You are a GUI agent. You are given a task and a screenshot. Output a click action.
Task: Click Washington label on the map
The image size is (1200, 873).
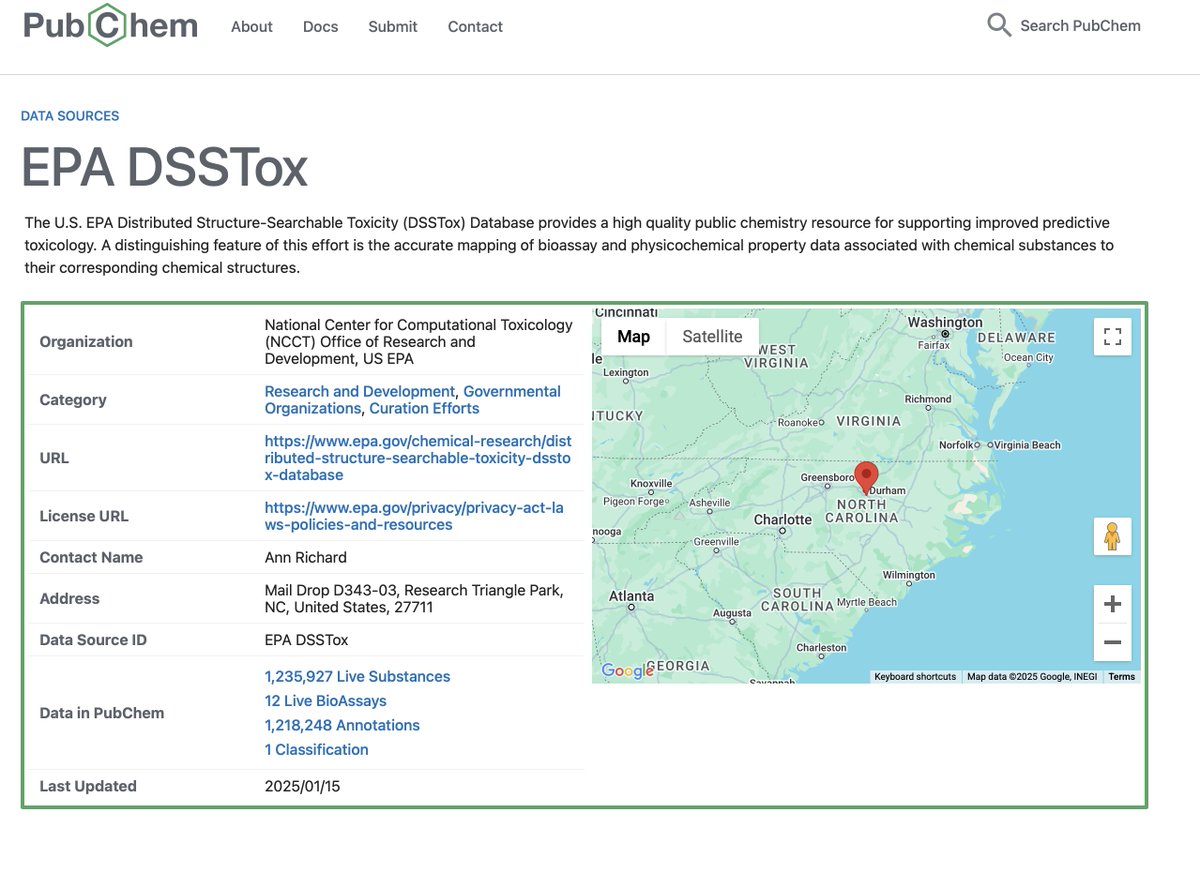[945, 322]
